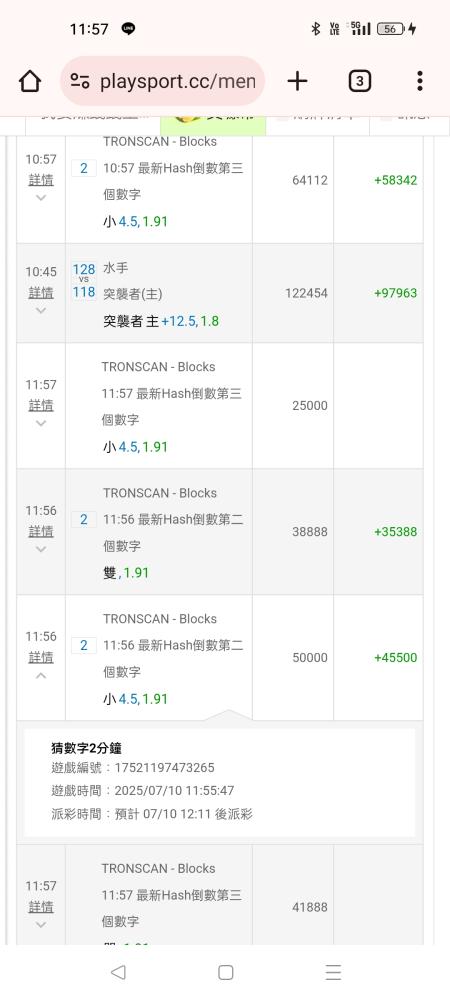This screenshot has width=450, height=1000.
Task: Expand the 10:57 bet row chevron
Action: pos(41,198)
